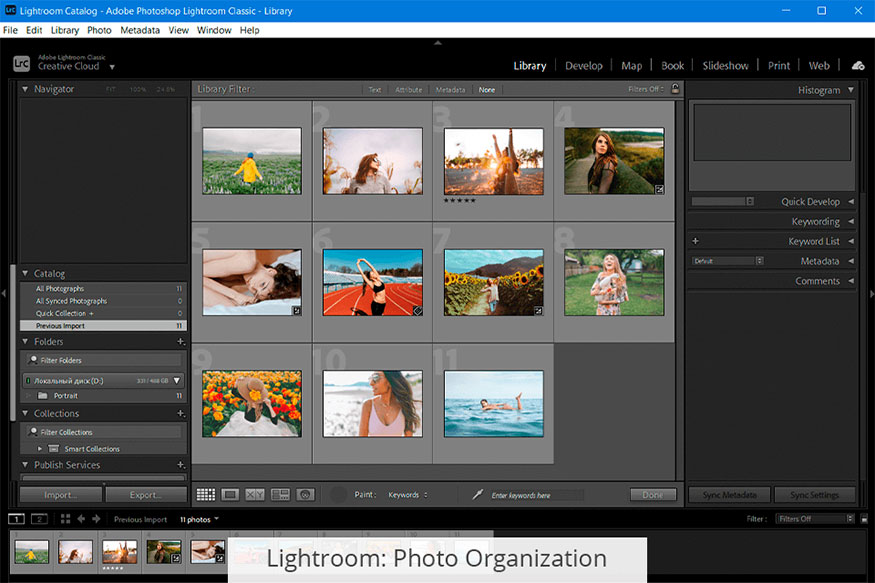Expand the local disk D volume arrow
Viewport: 875px width, 583px height.
coord(176,380)
